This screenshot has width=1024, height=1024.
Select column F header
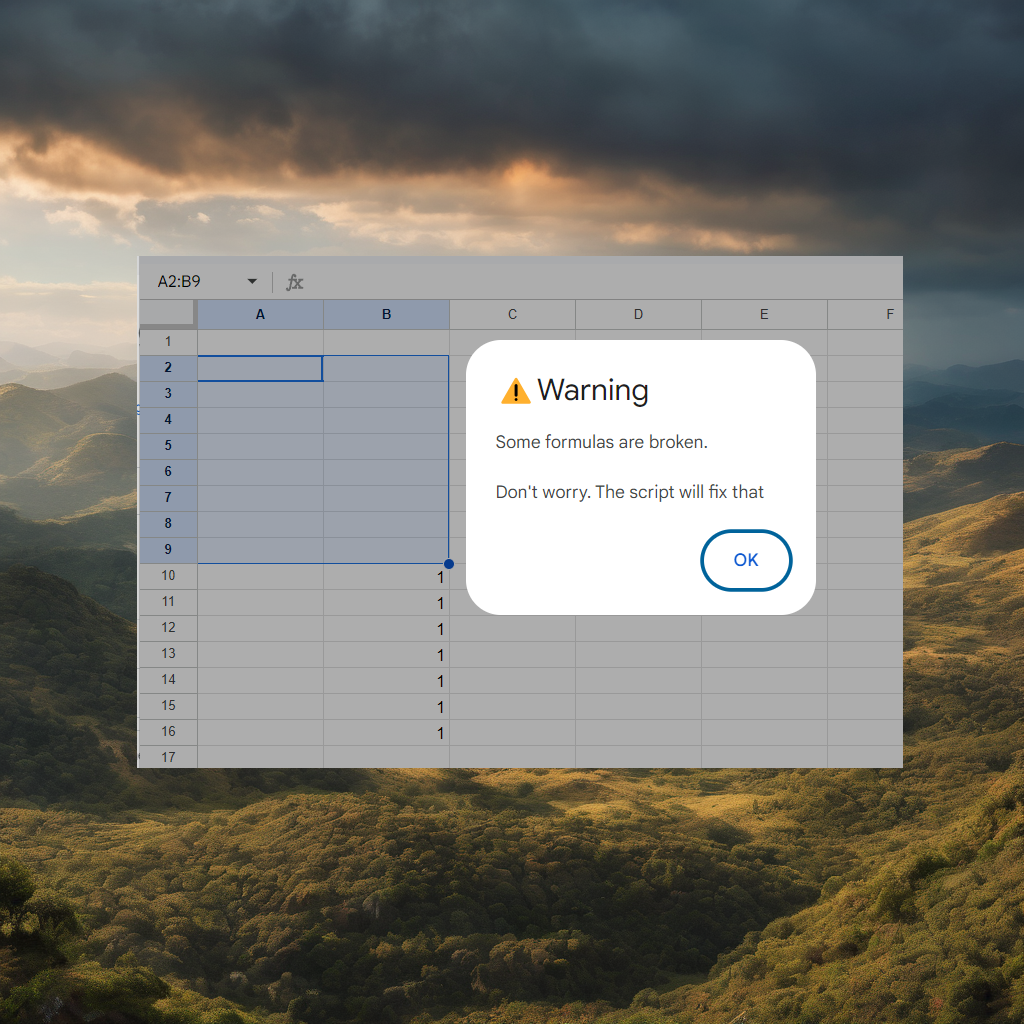coord(865,315)
